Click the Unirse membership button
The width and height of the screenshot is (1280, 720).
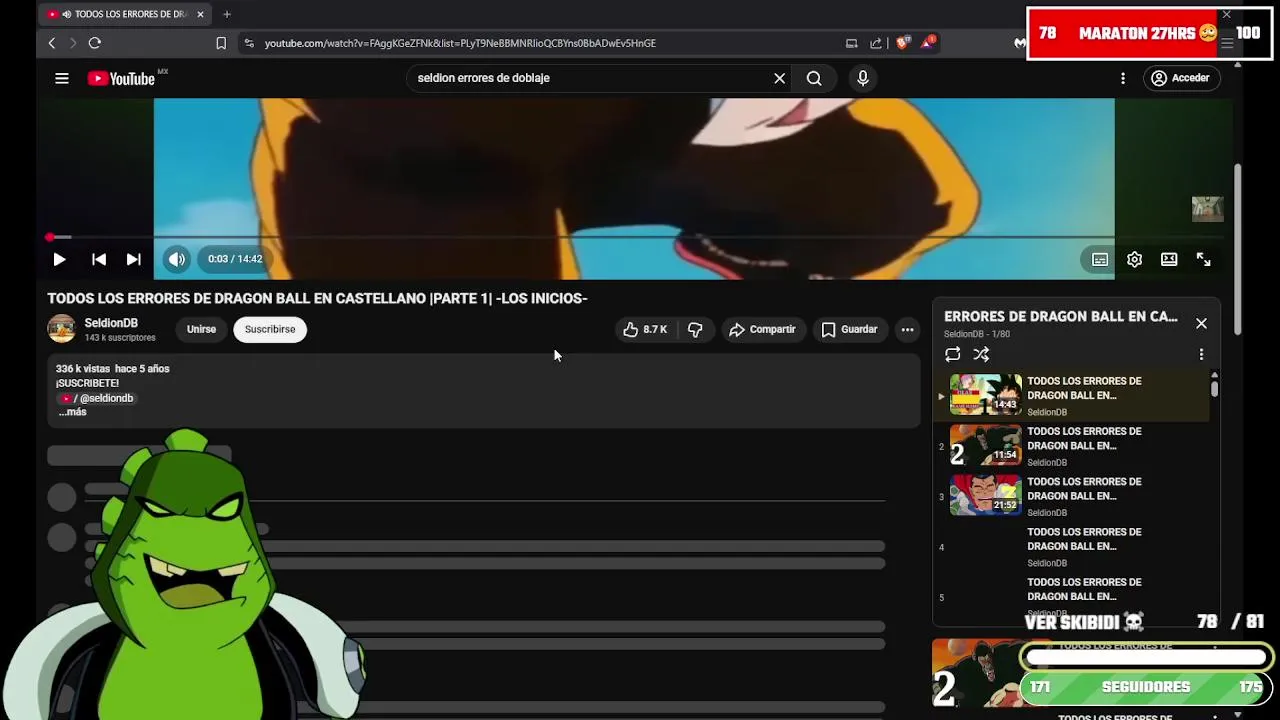[201, 329]
